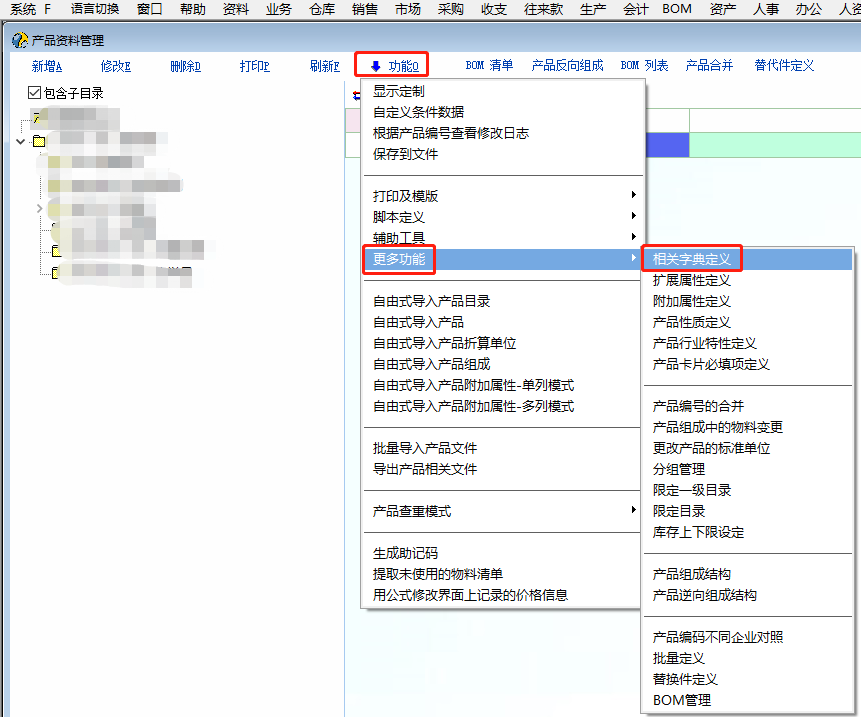861x717 pixels.
Task: Click the yellow folder icon beside the expanded tree node
Action: tap(39, 142)
